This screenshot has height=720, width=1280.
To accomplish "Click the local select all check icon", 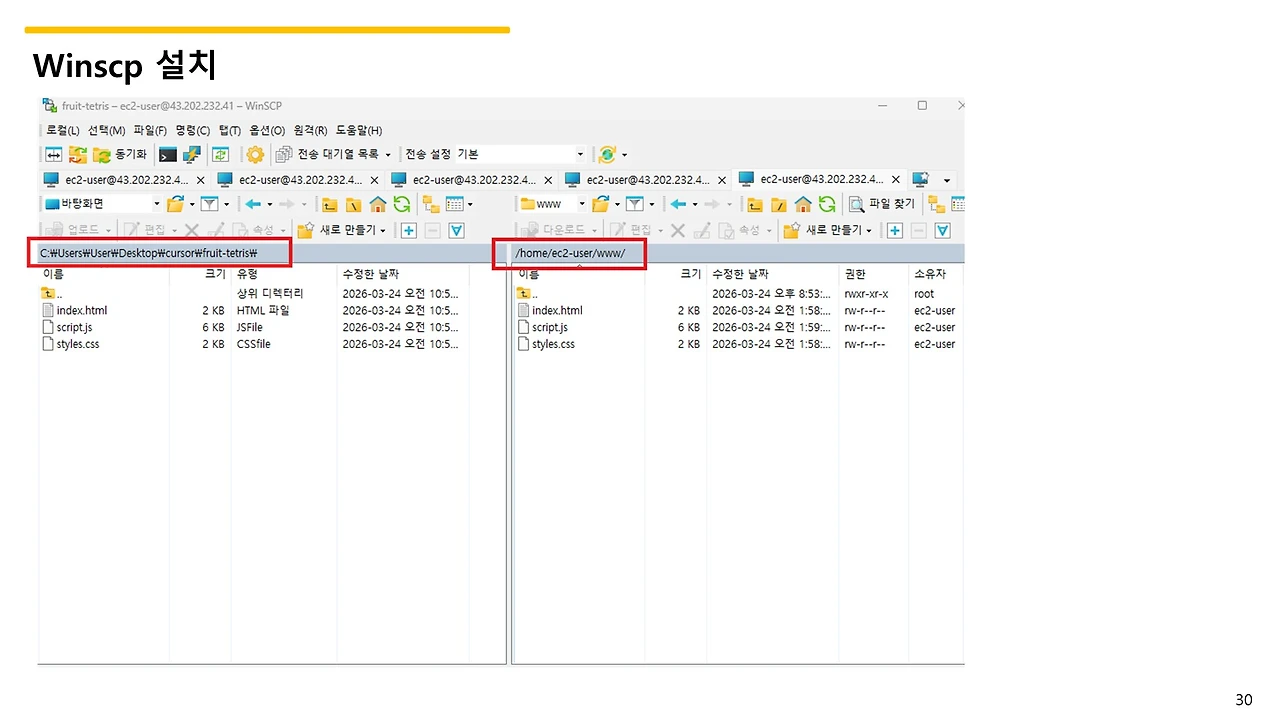I will pos(456,230).
